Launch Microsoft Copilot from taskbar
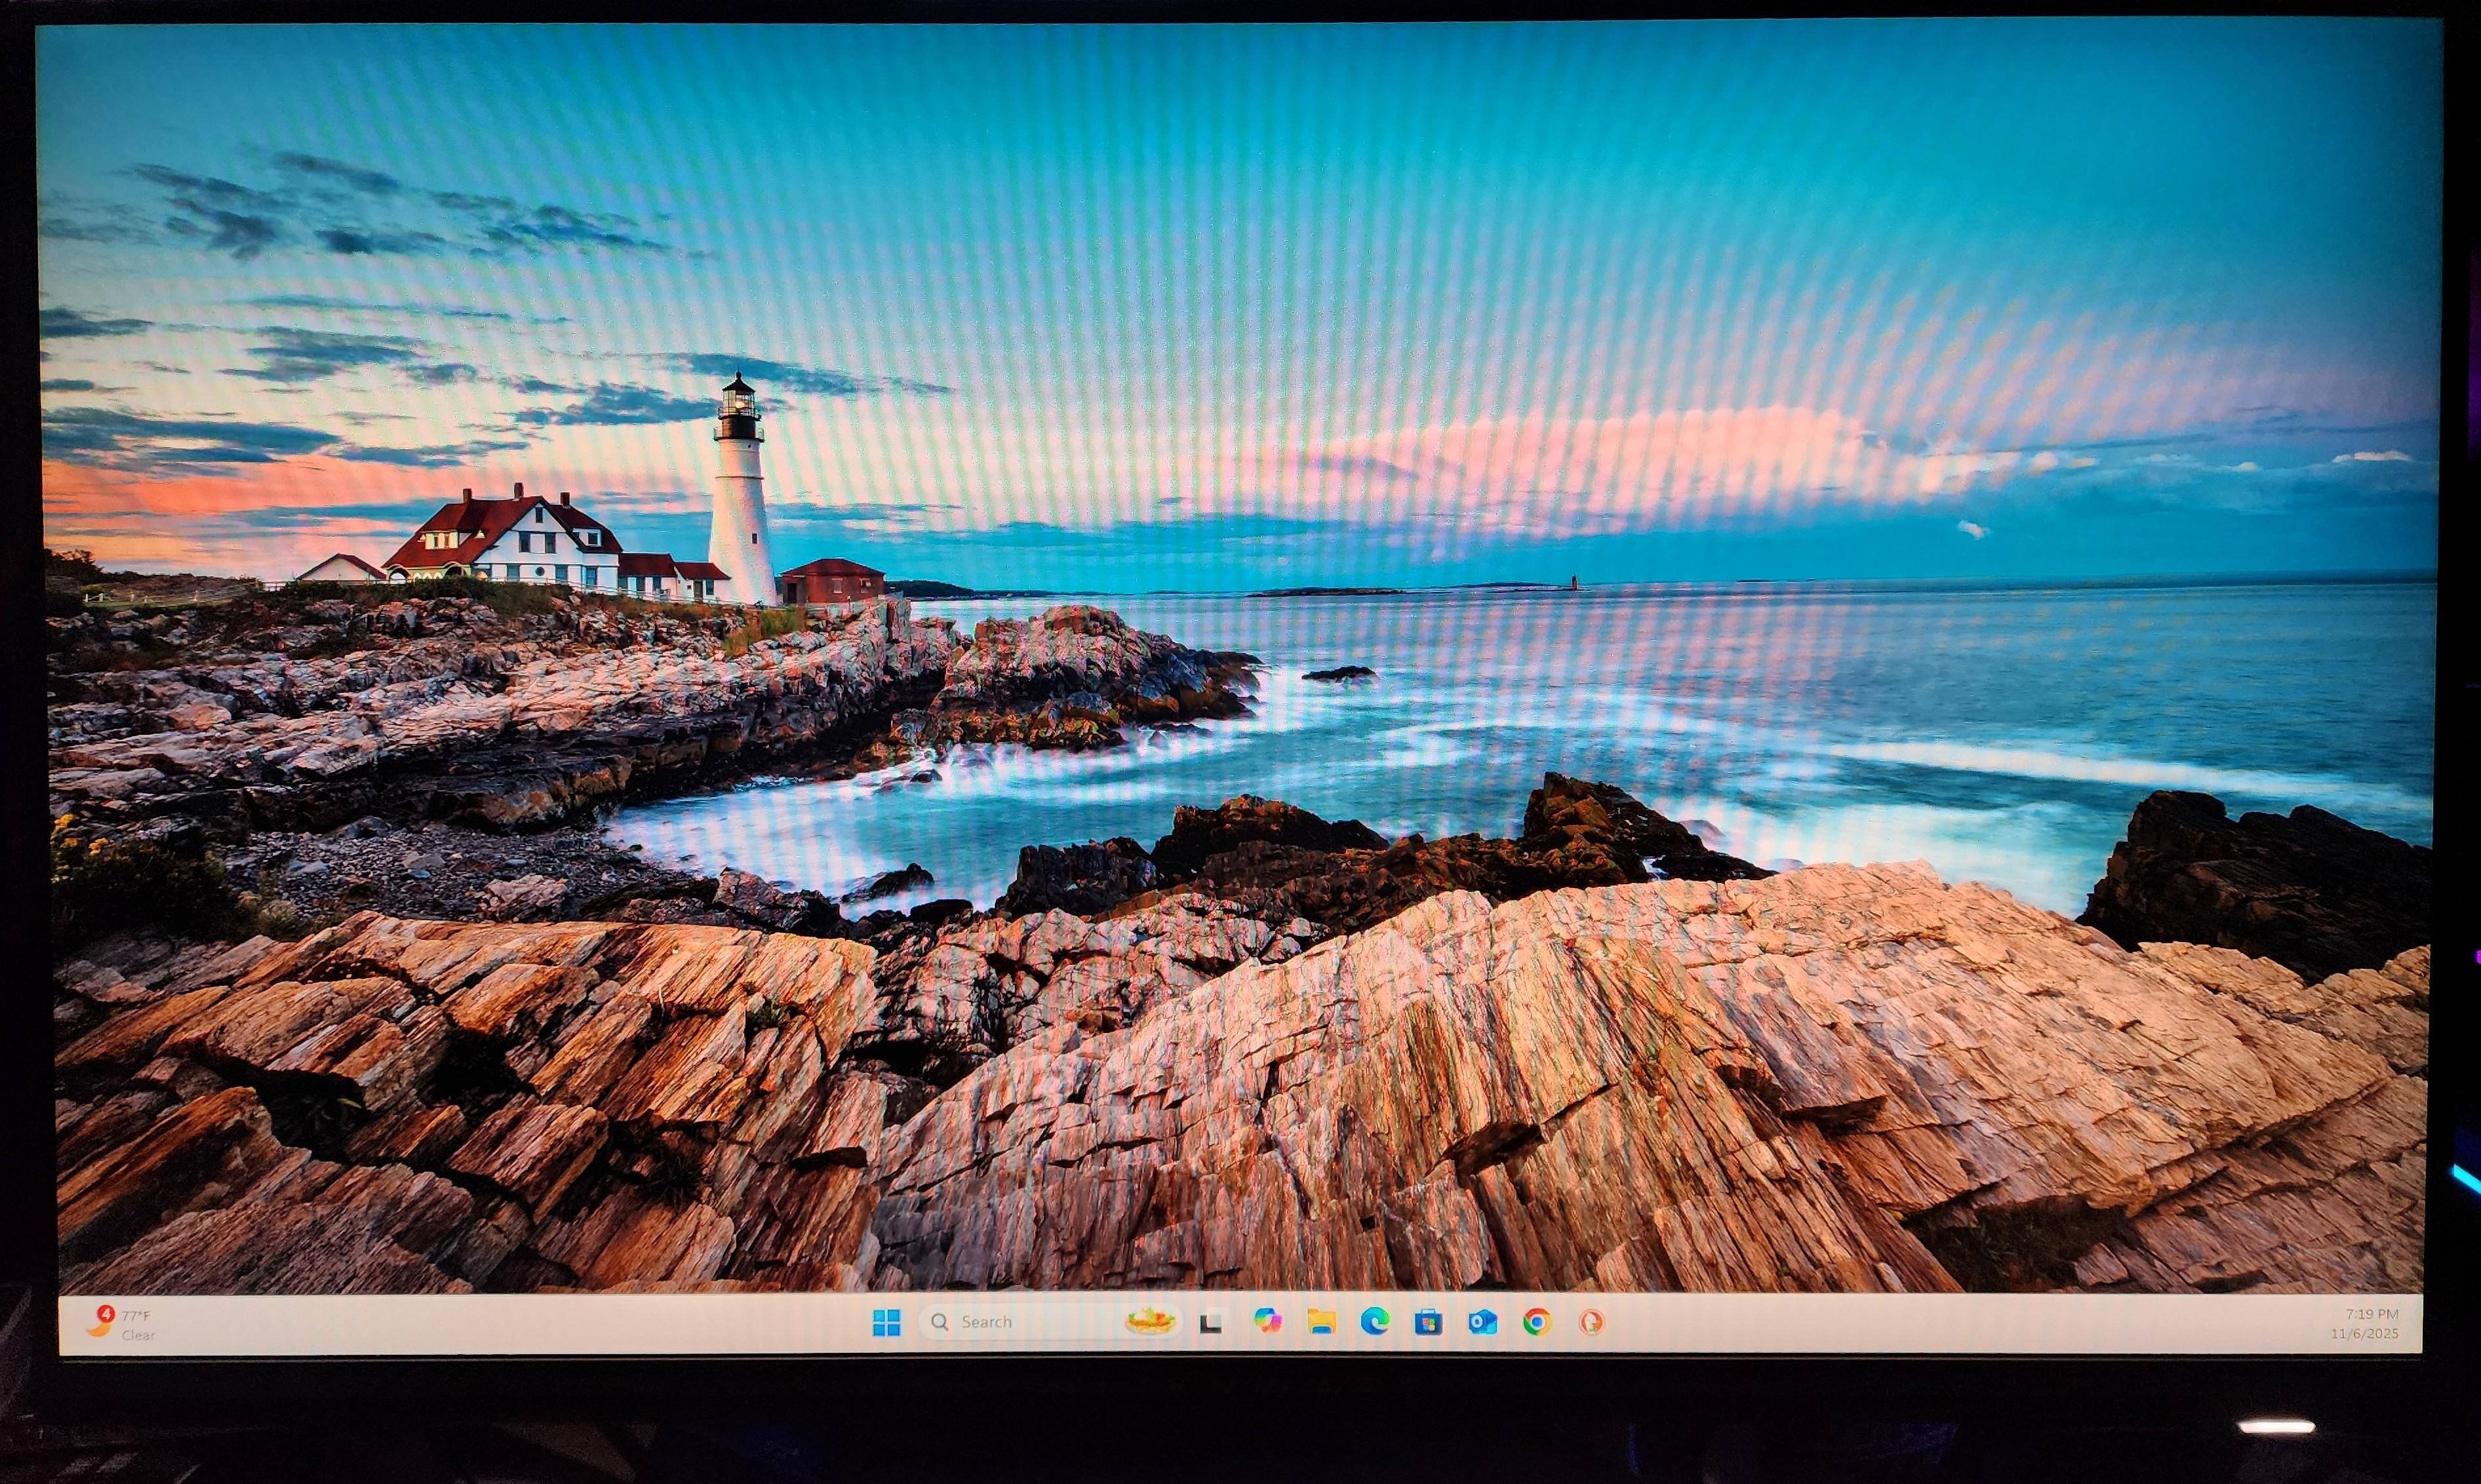Image resolution: width=2481 pixels, height=1484 pixels. [x=1267, y=1321]
